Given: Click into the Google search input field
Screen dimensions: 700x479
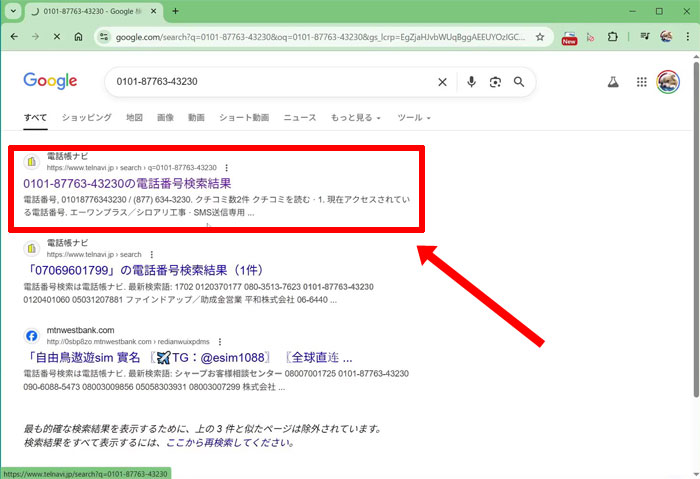Looking at the screenshot, I should tap(270, 82).
